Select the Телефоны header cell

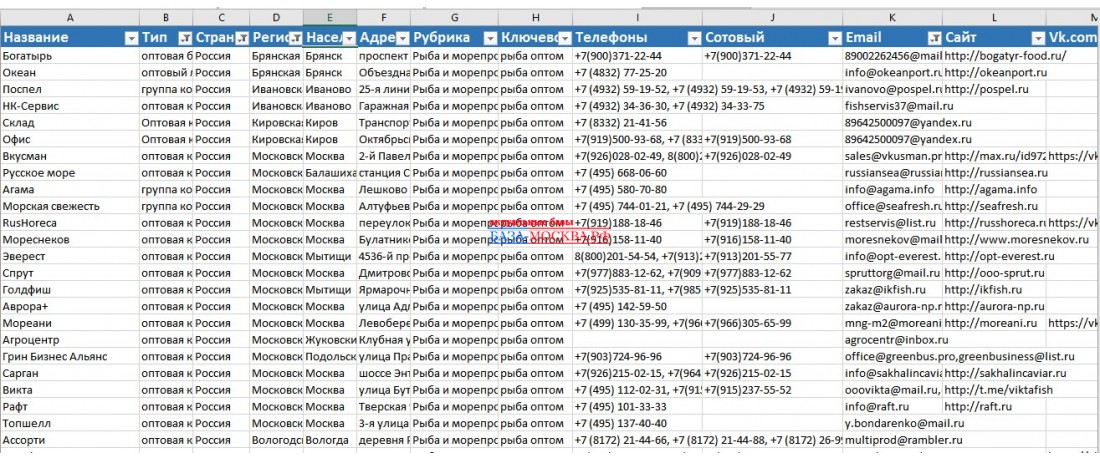point(637,38)
